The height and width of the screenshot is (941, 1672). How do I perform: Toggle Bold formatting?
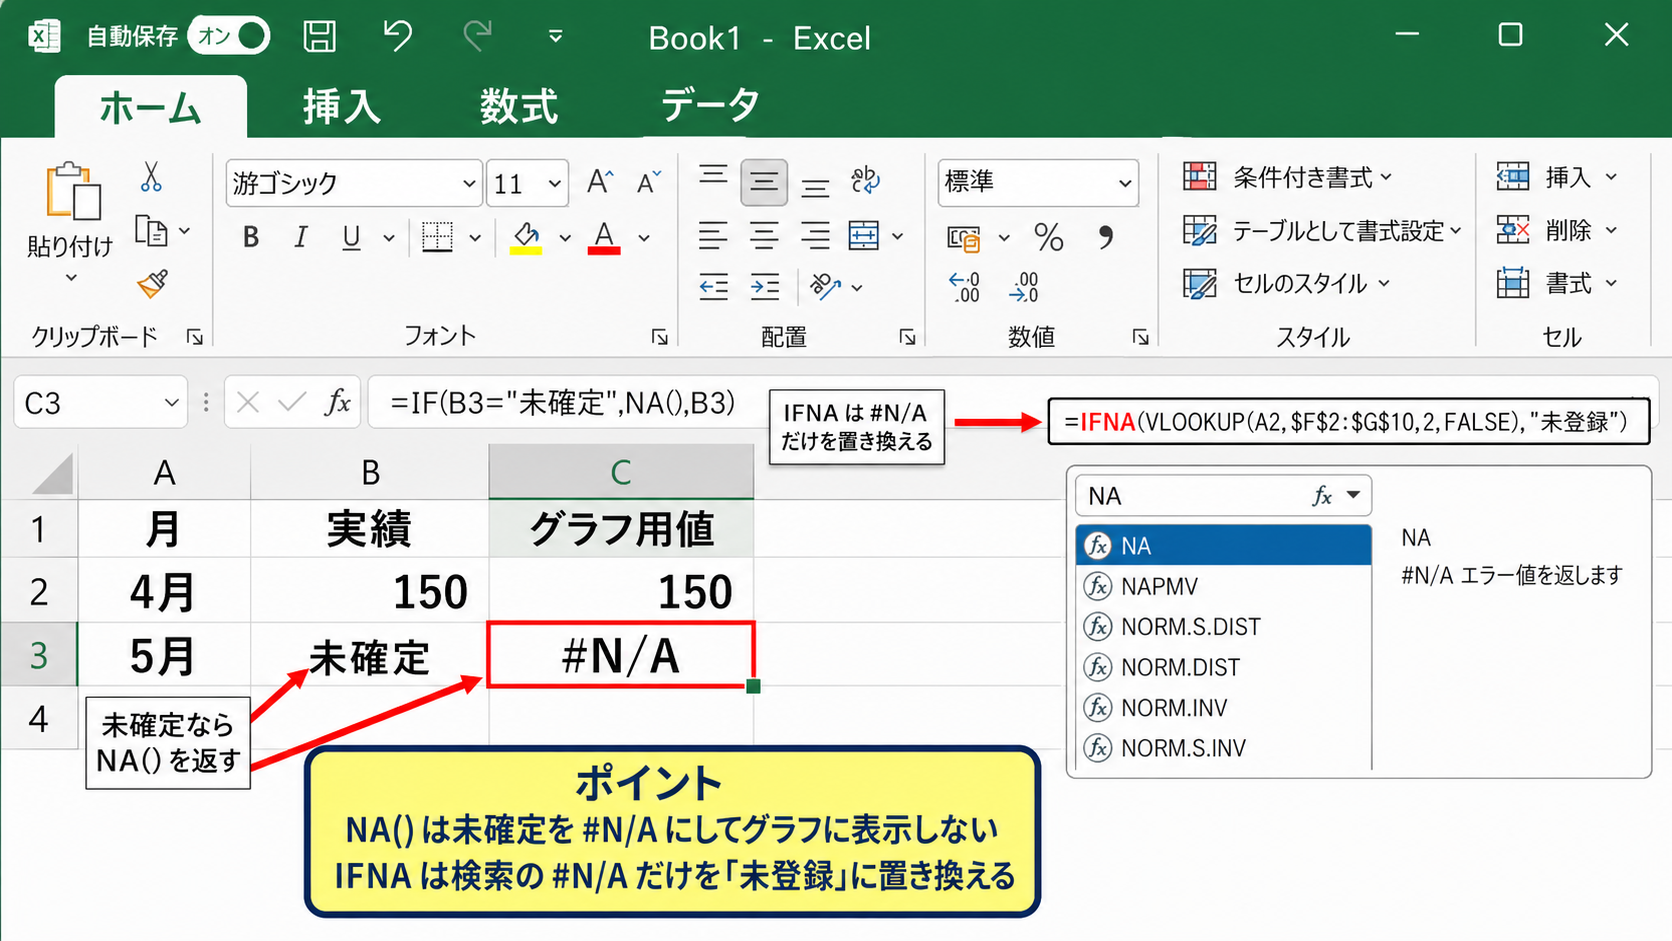click(251, 237)
